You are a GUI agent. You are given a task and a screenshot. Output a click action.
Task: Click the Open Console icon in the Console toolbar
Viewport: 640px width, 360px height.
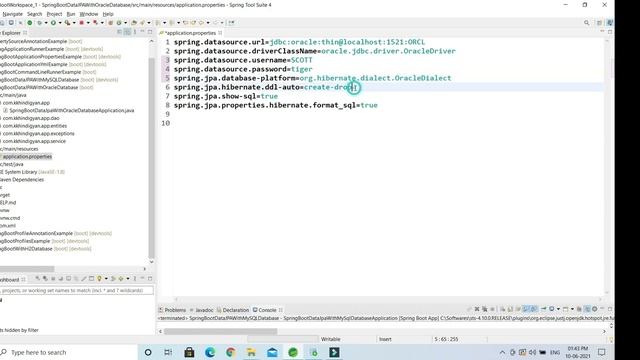point(565,309)
